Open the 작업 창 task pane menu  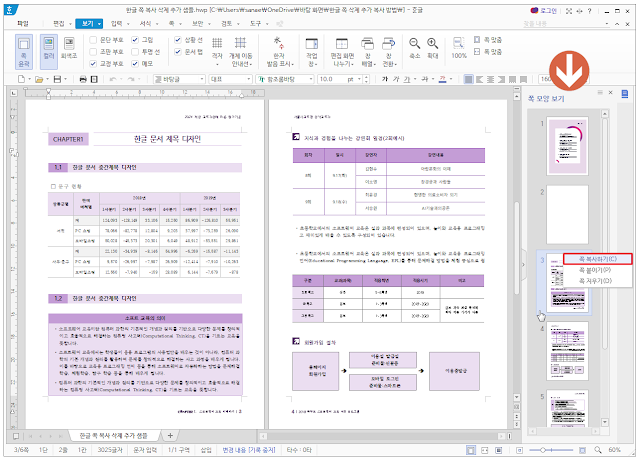tap(312, 51)
